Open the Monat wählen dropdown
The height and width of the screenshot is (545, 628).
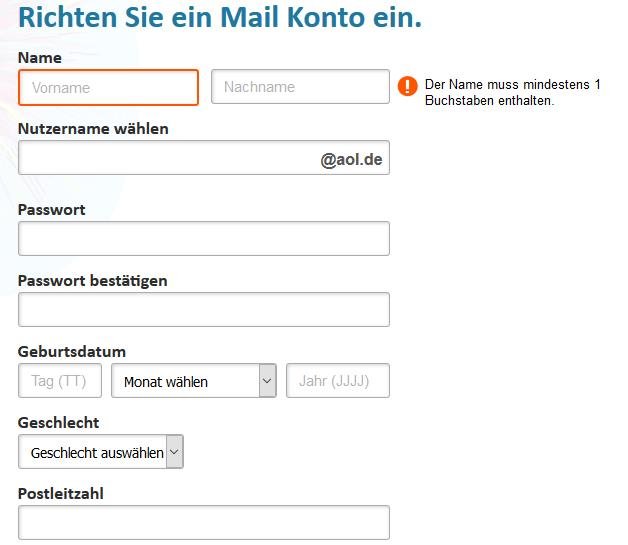pyautogui.click(x=194, y=381)
